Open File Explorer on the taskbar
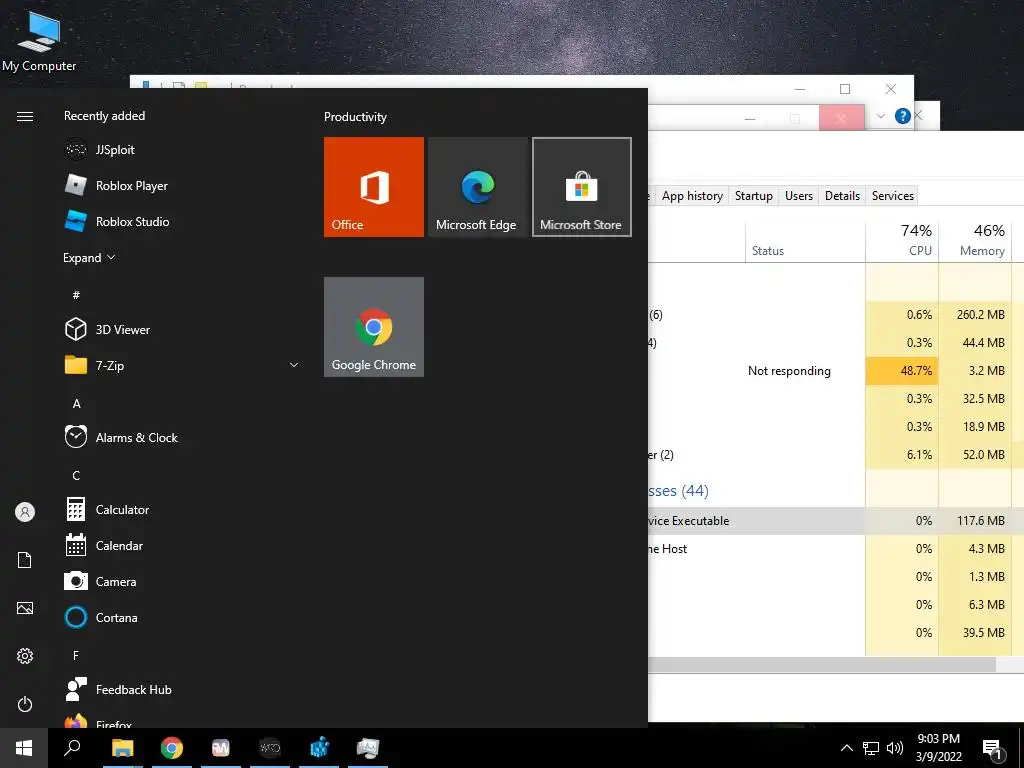Image resolution: width=1024 pixels, height=768 pixels. [x=122, y=748]
